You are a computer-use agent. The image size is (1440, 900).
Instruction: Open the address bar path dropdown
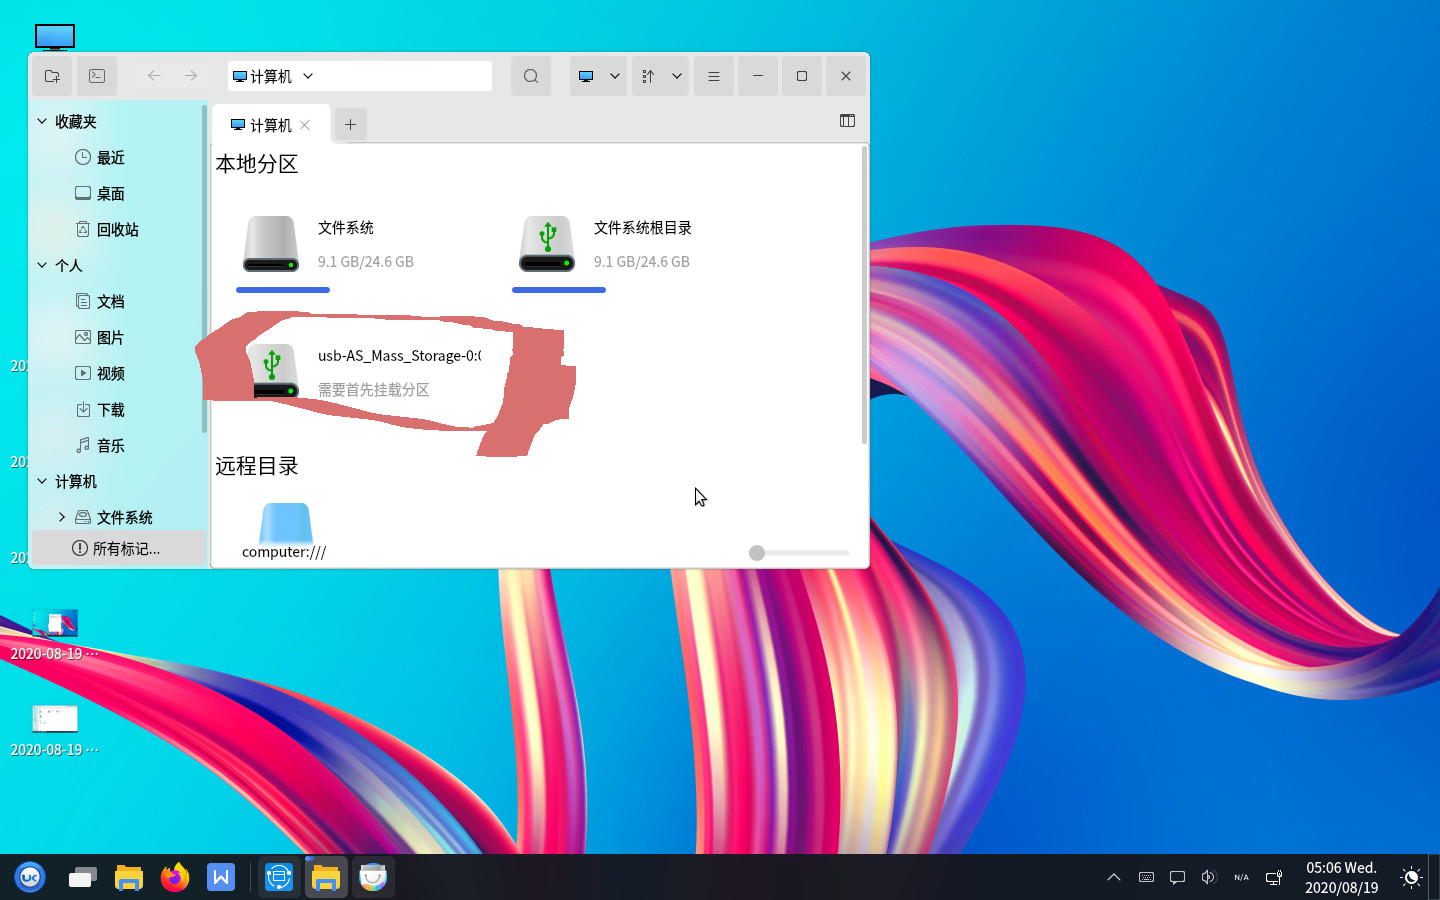tap(308, 76)
